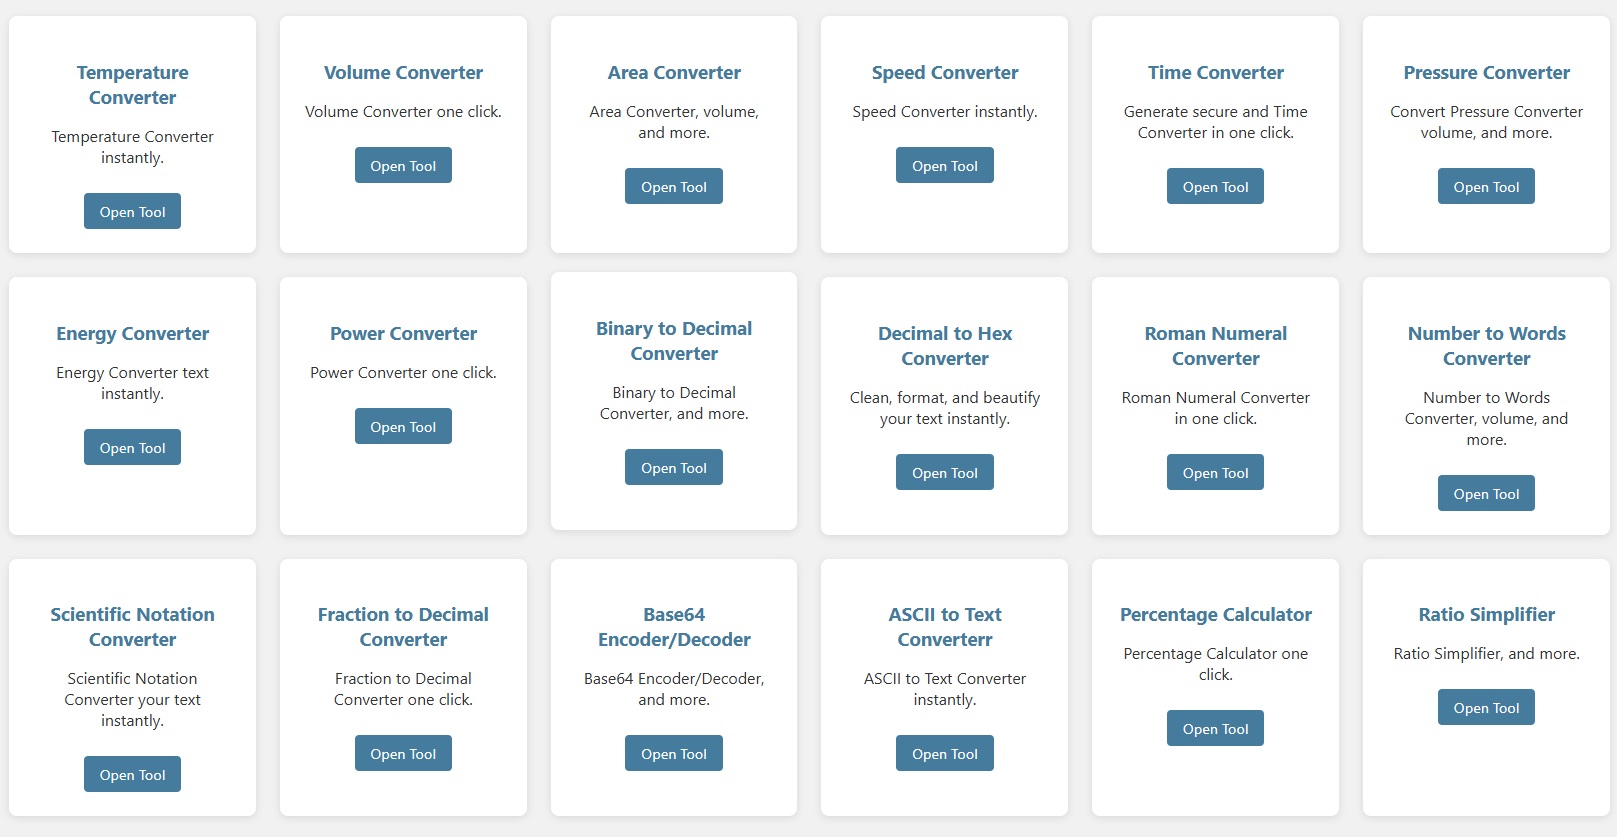This screenshot has width=1617, height=837.
Task: Launch the Area Converter tool
Action: tap(673, 187)
